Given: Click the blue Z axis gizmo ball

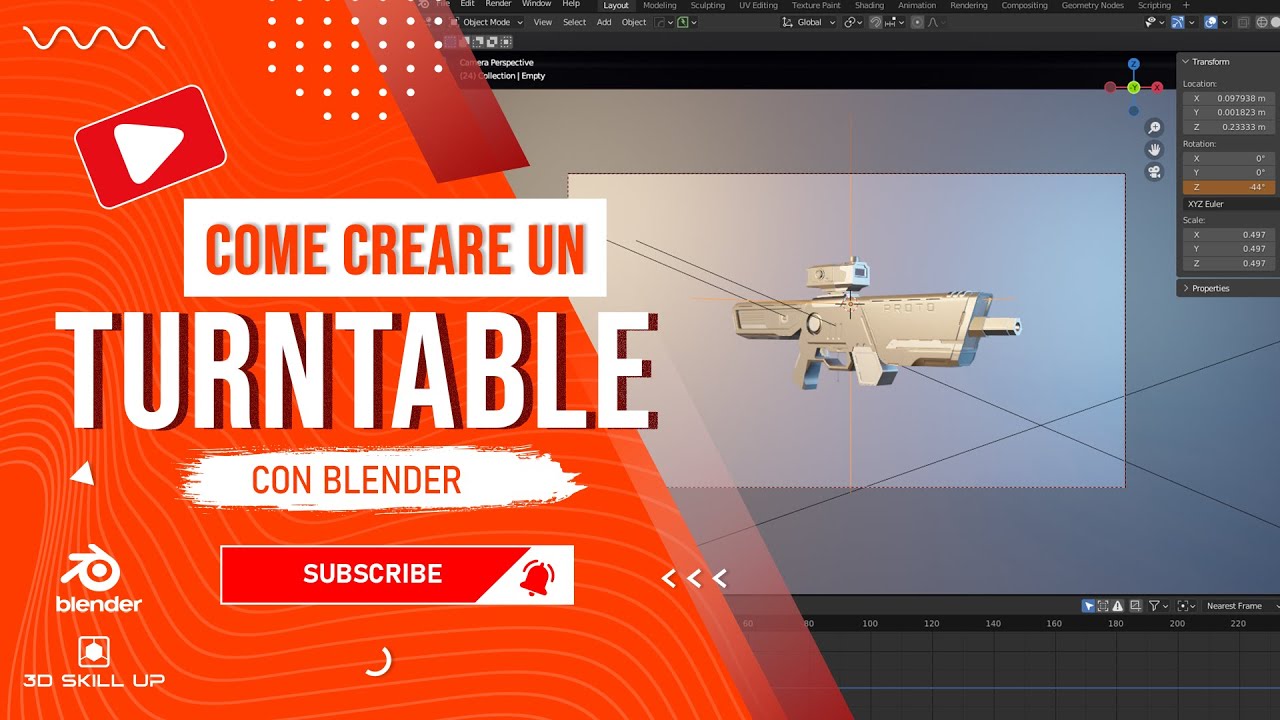Looking at the screenshot, I should coord(1133,64).
